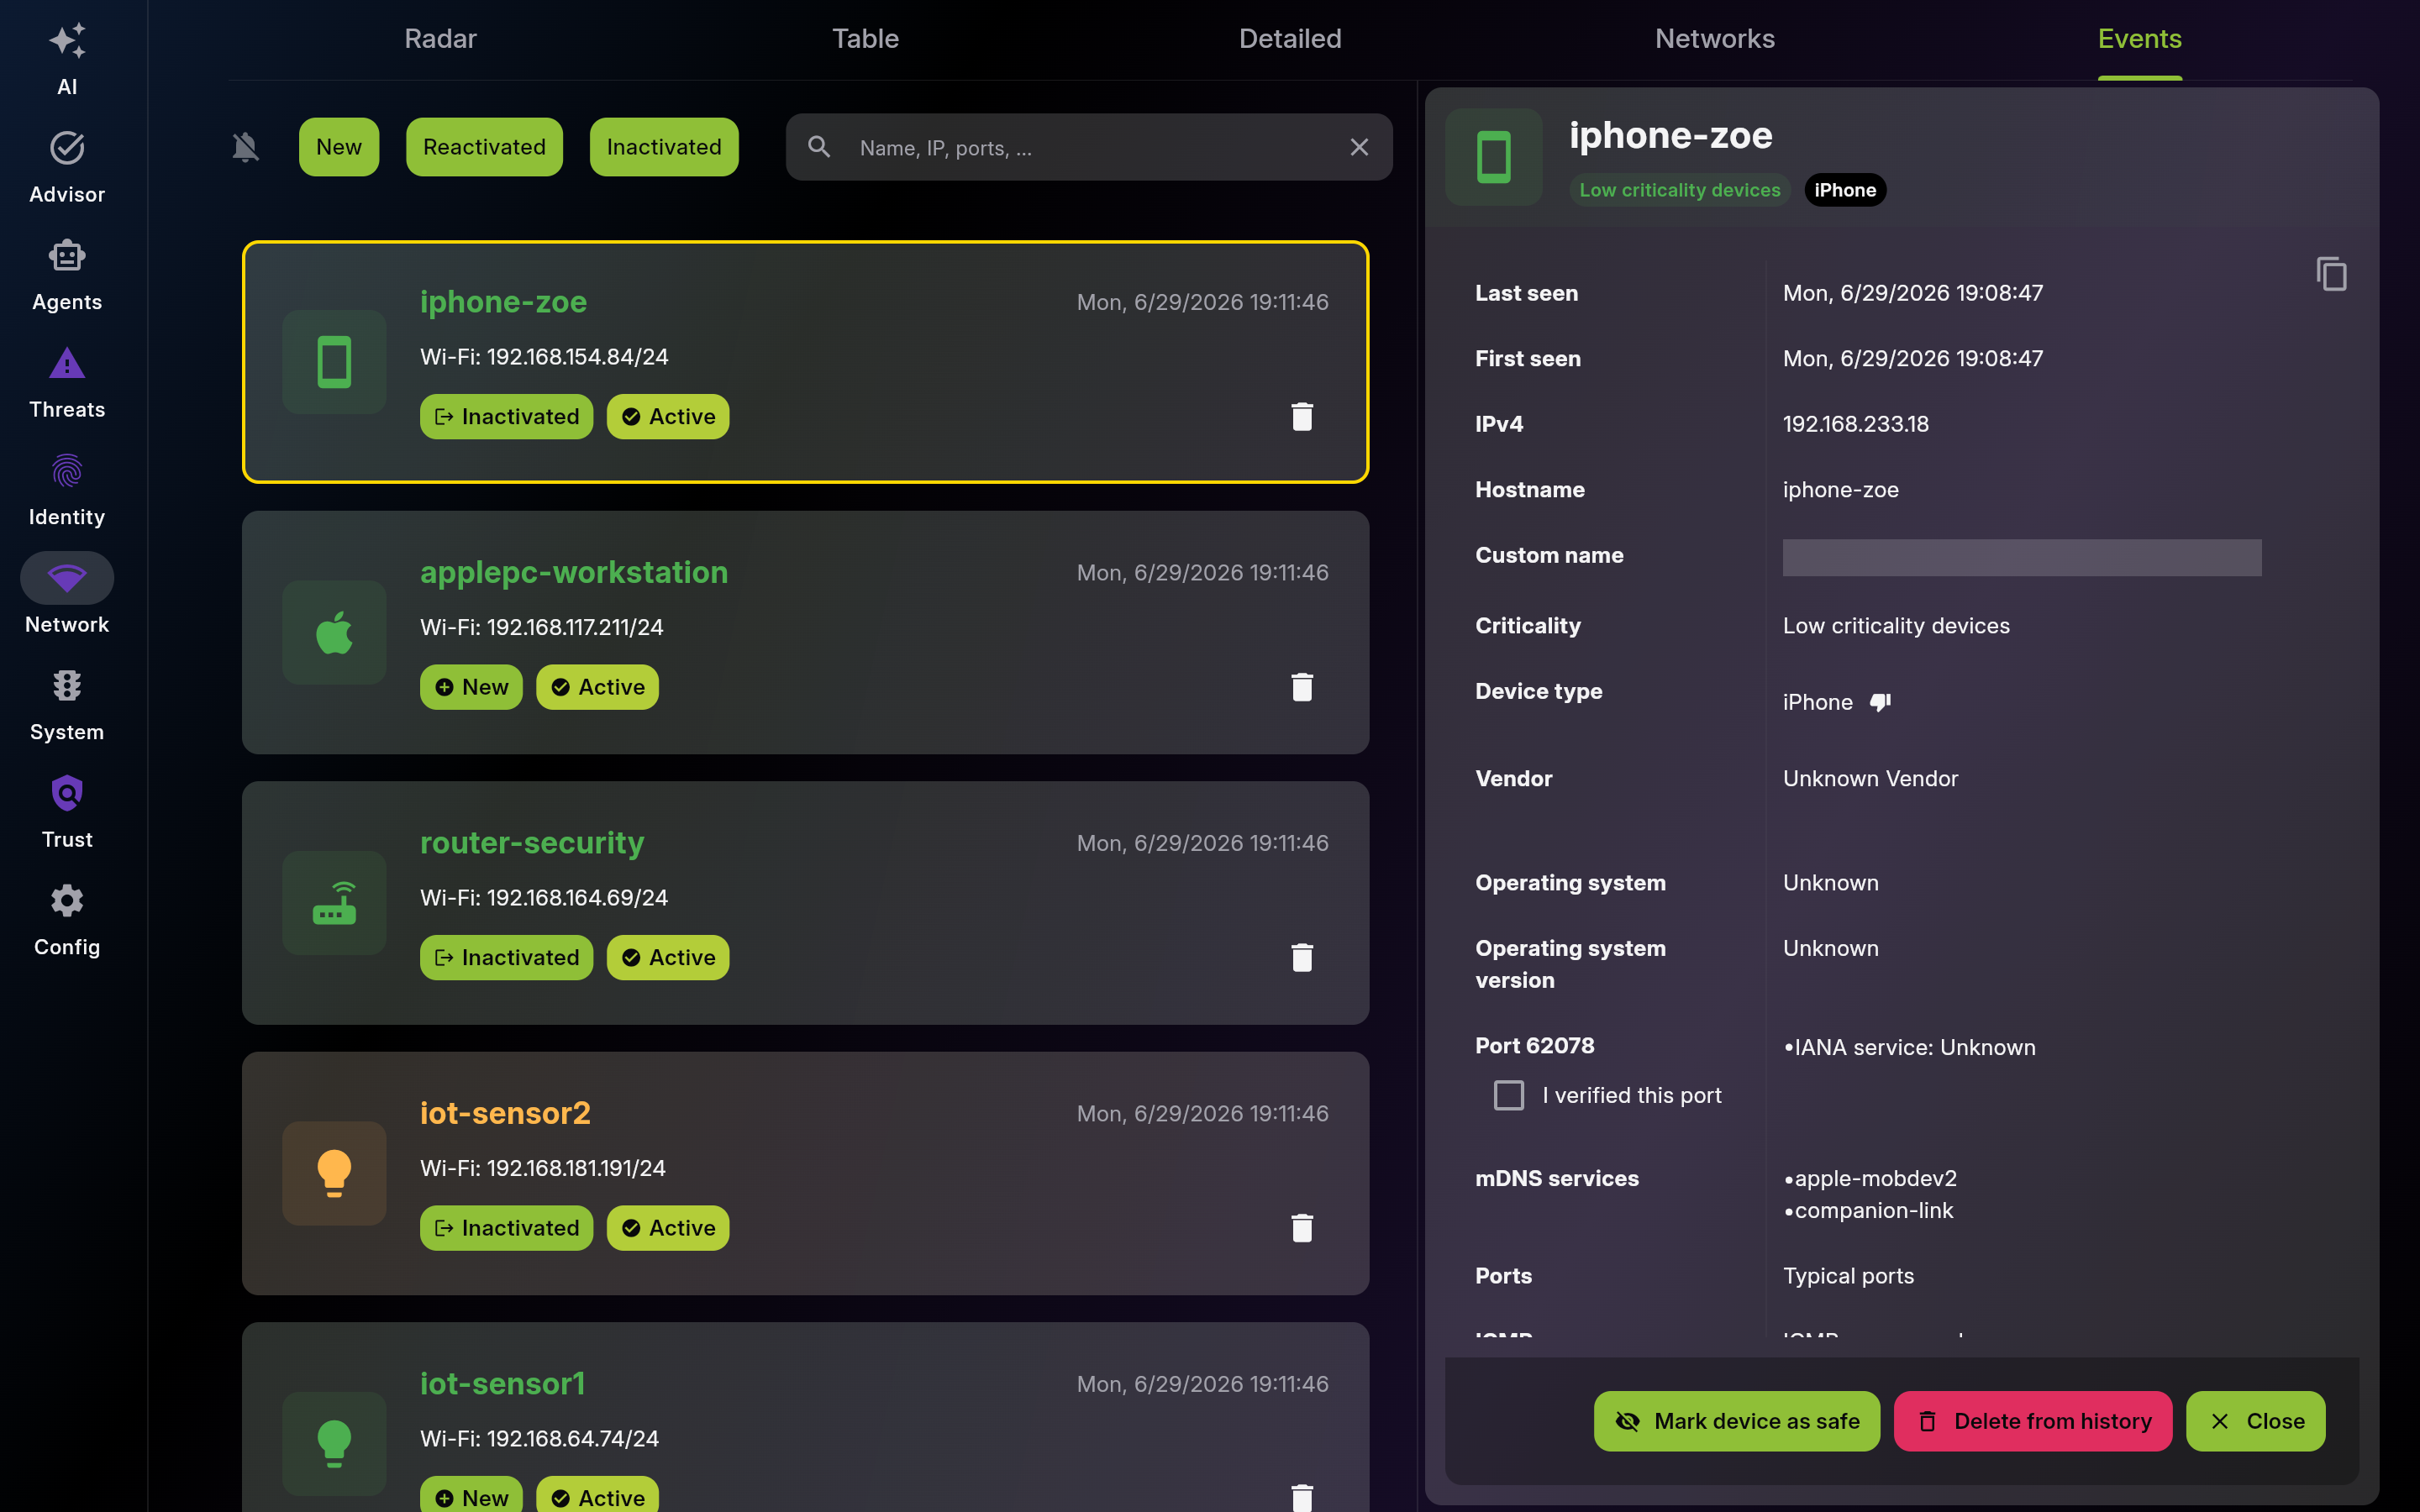Open the applepc-workstation event title

click(574, 573)
